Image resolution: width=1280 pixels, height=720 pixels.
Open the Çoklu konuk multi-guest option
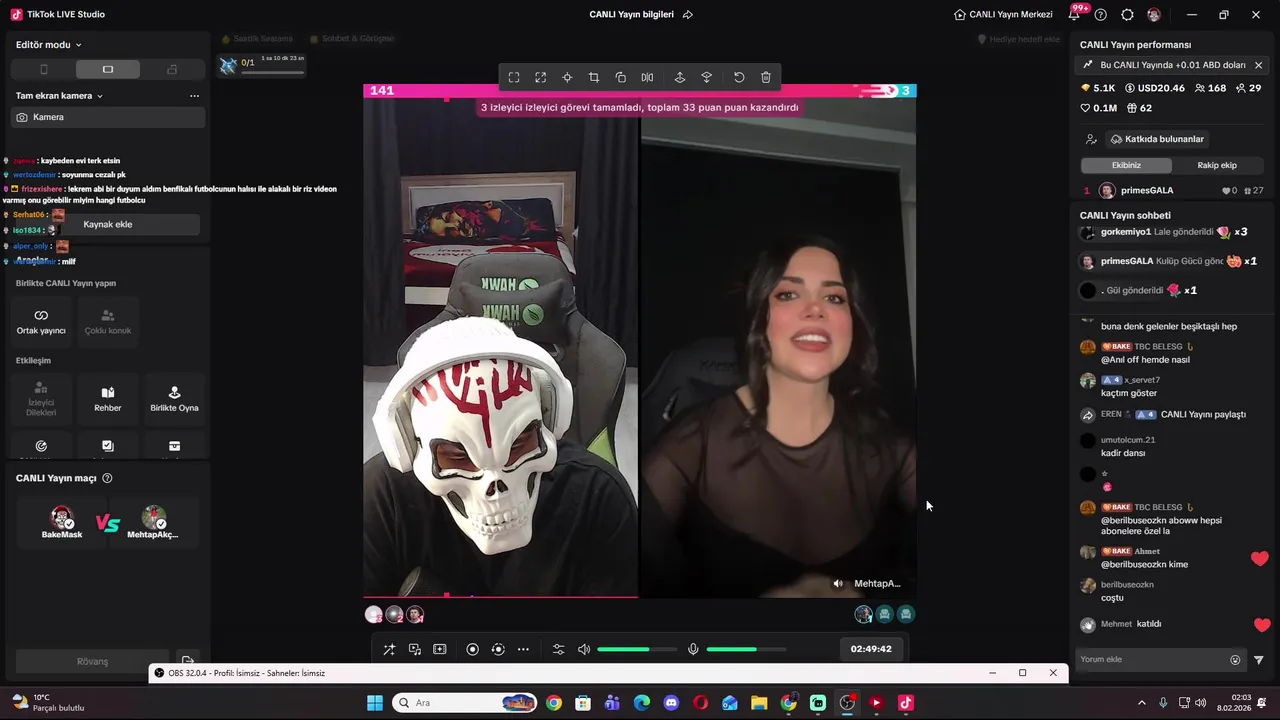108,322
